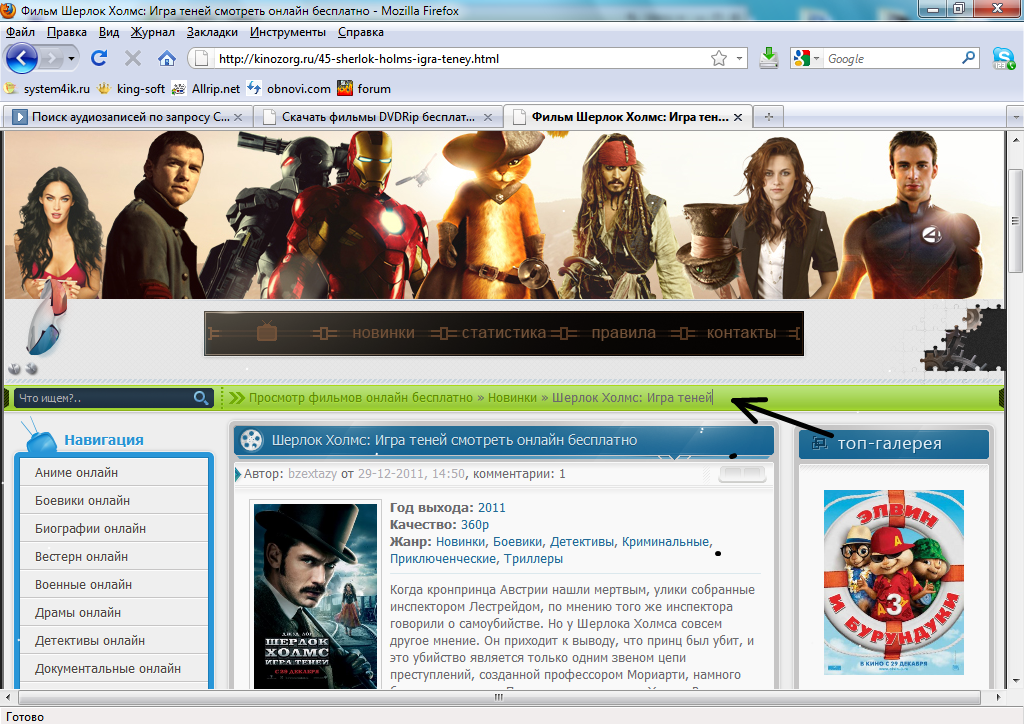Go to the browser home page icon
Image resolution: width=1024 pixels, height=724 pixels.
coord(167,58)
